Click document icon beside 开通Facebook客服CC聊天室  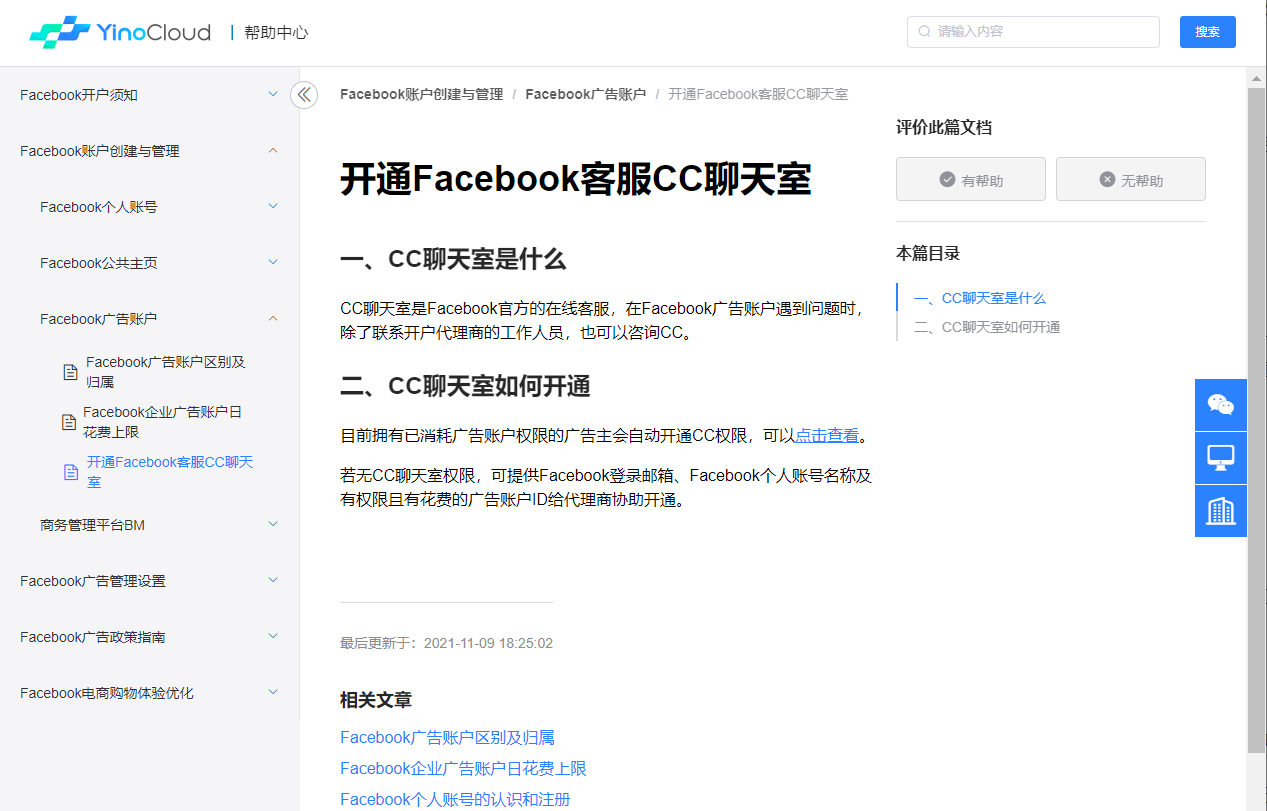pyautogui.click(x=70, y=472)
